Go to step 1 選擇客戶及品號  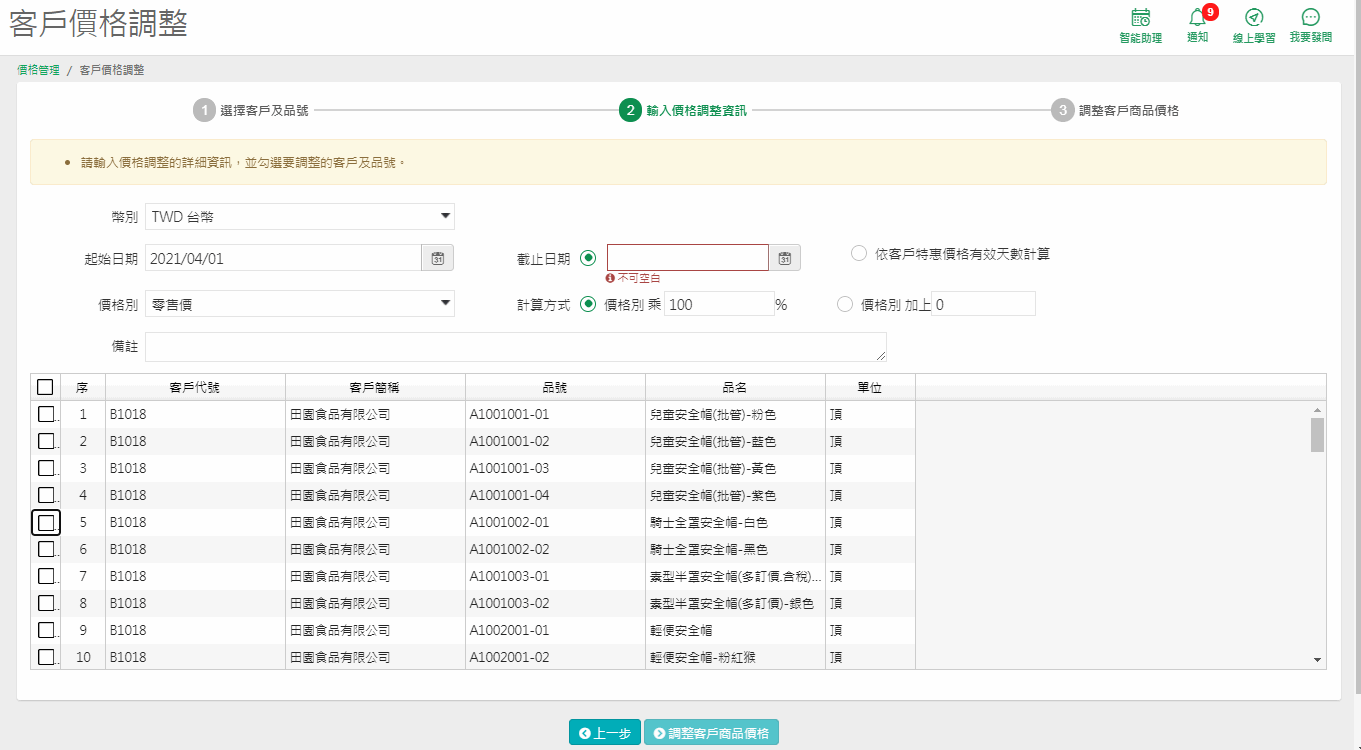click(251, 110)
